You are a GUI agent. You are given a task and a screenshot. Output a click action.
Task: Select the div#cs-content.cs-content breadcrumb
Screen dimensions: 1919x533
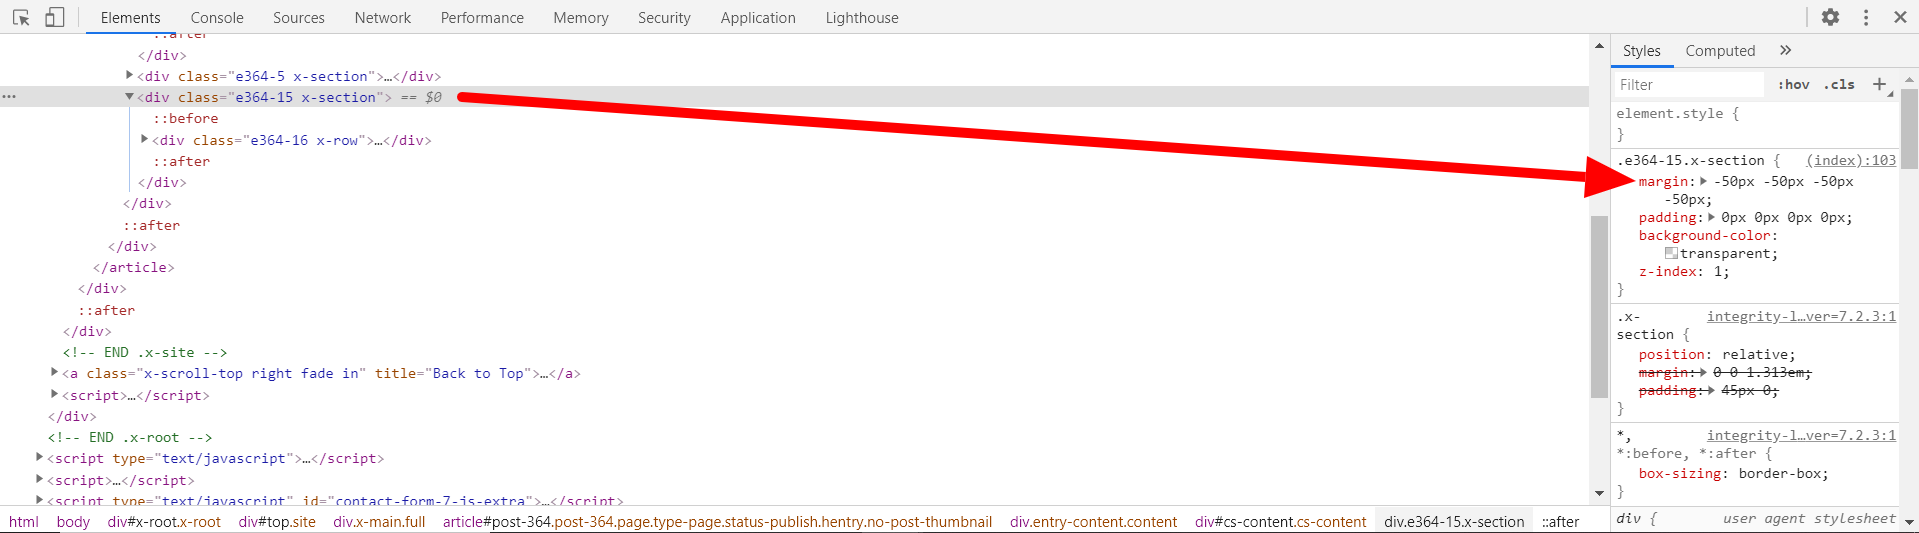[x=1280, y=521]
